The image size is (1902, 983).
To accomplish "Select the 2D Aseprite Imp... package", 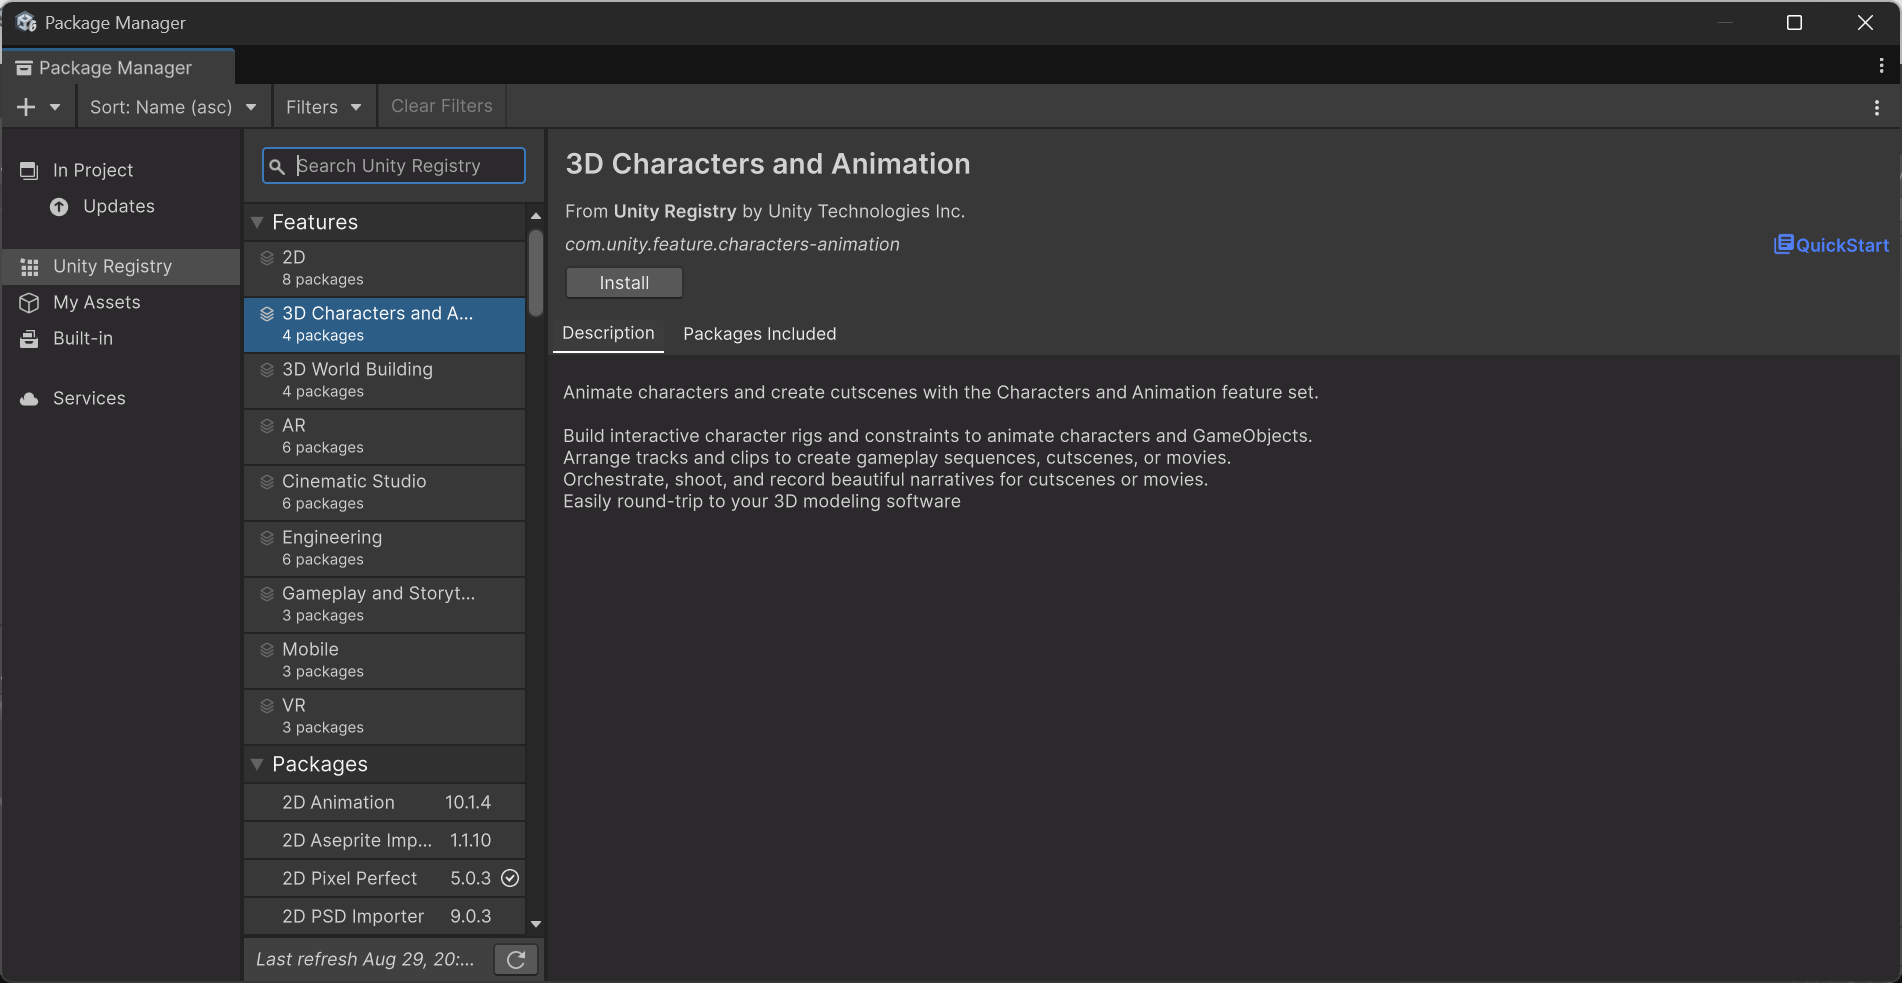I will tap(384, 840).
